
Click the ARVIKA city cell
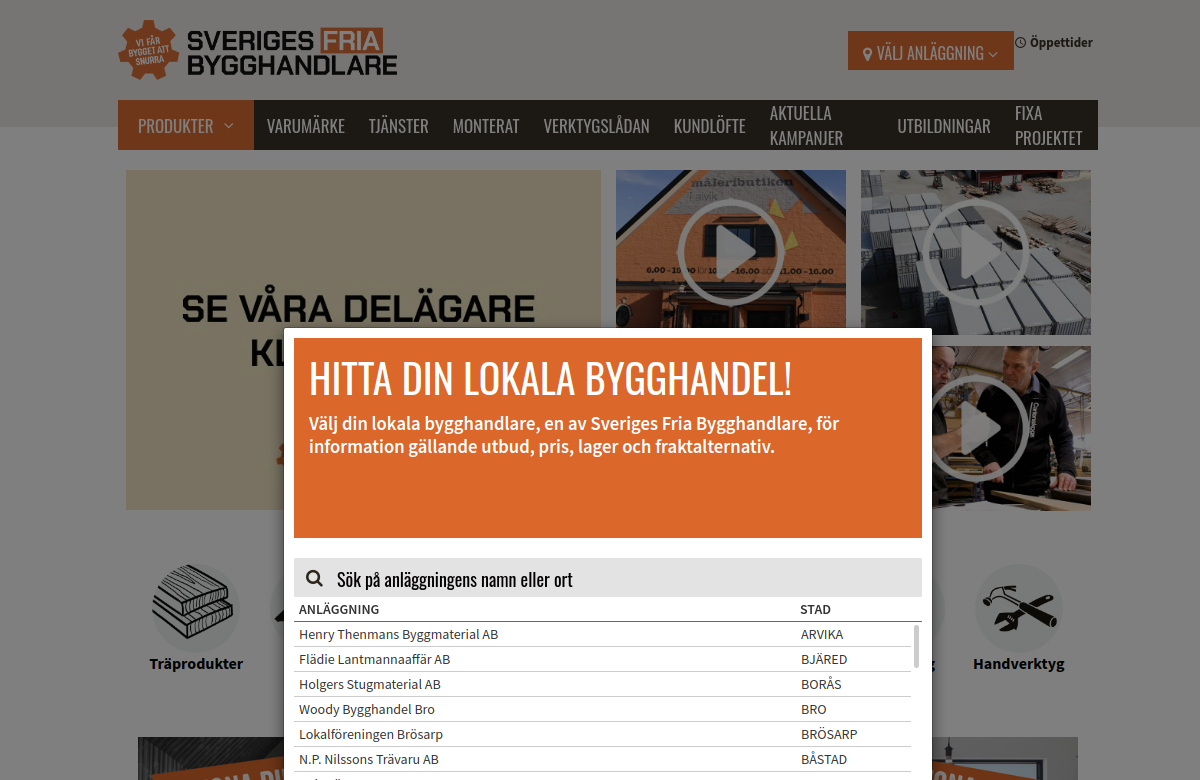pyautogui.click(x=822, y=634)
